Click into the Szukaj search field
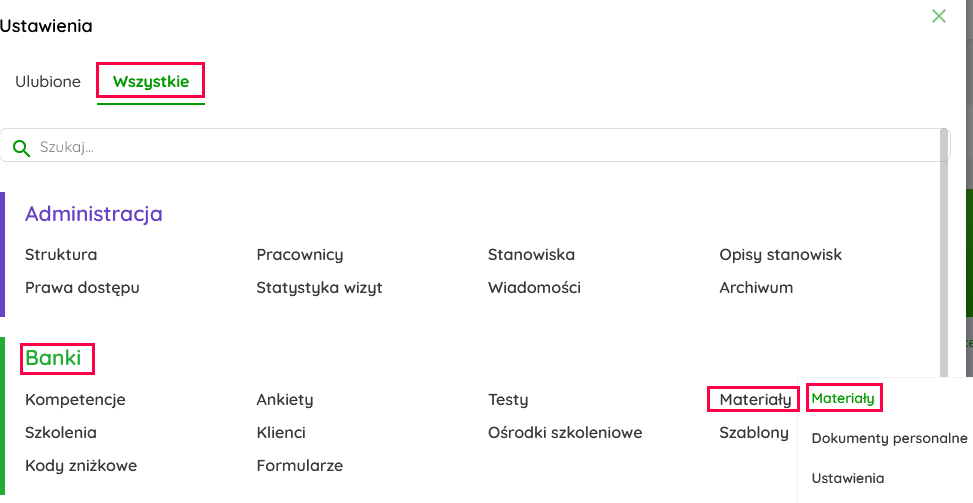The width and height of the screenshot is (973, 503). [x=480, y=147]
